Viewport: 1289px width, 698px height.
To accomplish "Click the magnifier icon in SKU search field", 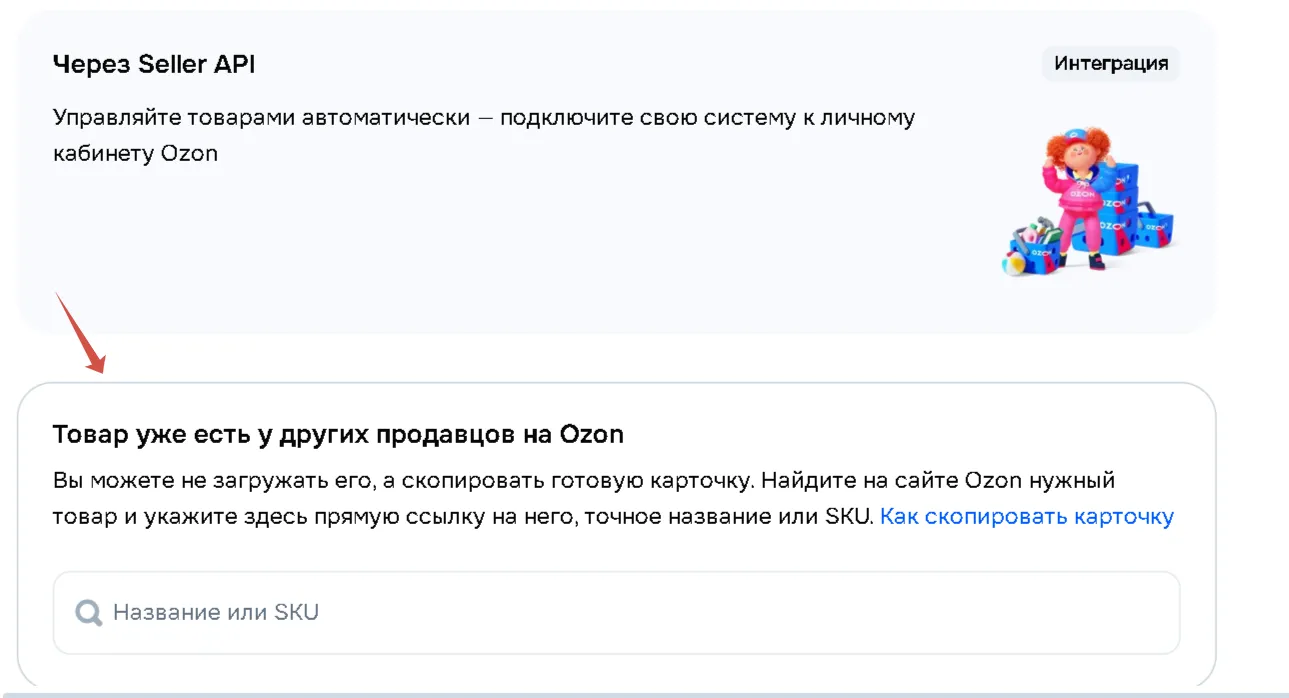I will tap(89, 612).
